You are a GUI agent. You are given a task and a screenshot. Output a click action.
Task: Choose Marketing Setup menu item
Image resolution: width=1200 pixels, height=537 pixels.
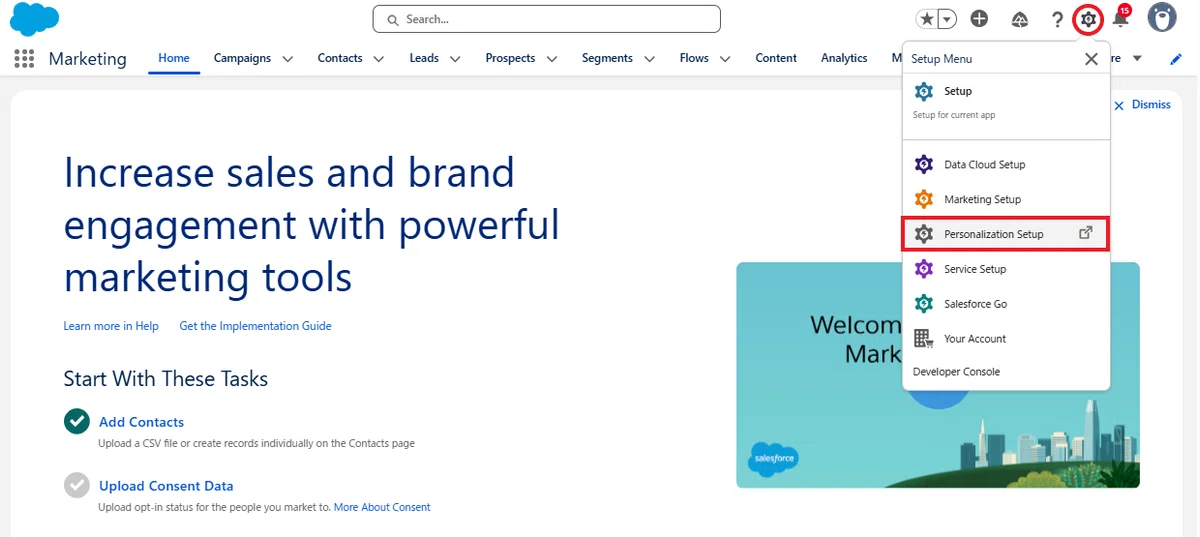tap(1006, 199)
